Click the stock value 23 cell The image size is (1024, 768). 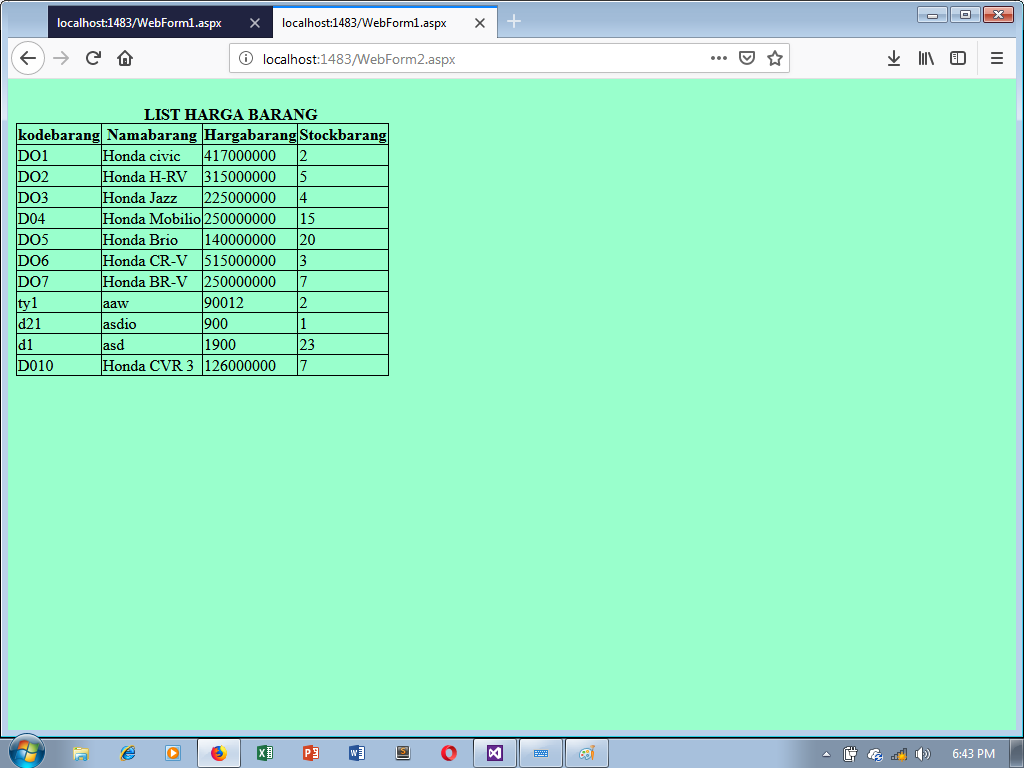click(x=343, y=344)
